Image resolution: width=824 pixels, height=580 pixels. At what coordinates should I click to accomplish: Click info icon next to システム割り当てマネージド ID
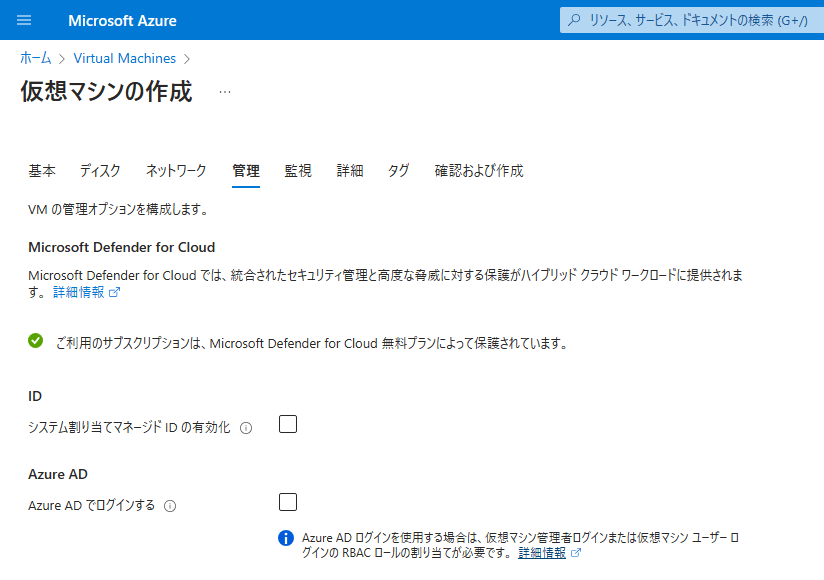click(x=246, y=428)
